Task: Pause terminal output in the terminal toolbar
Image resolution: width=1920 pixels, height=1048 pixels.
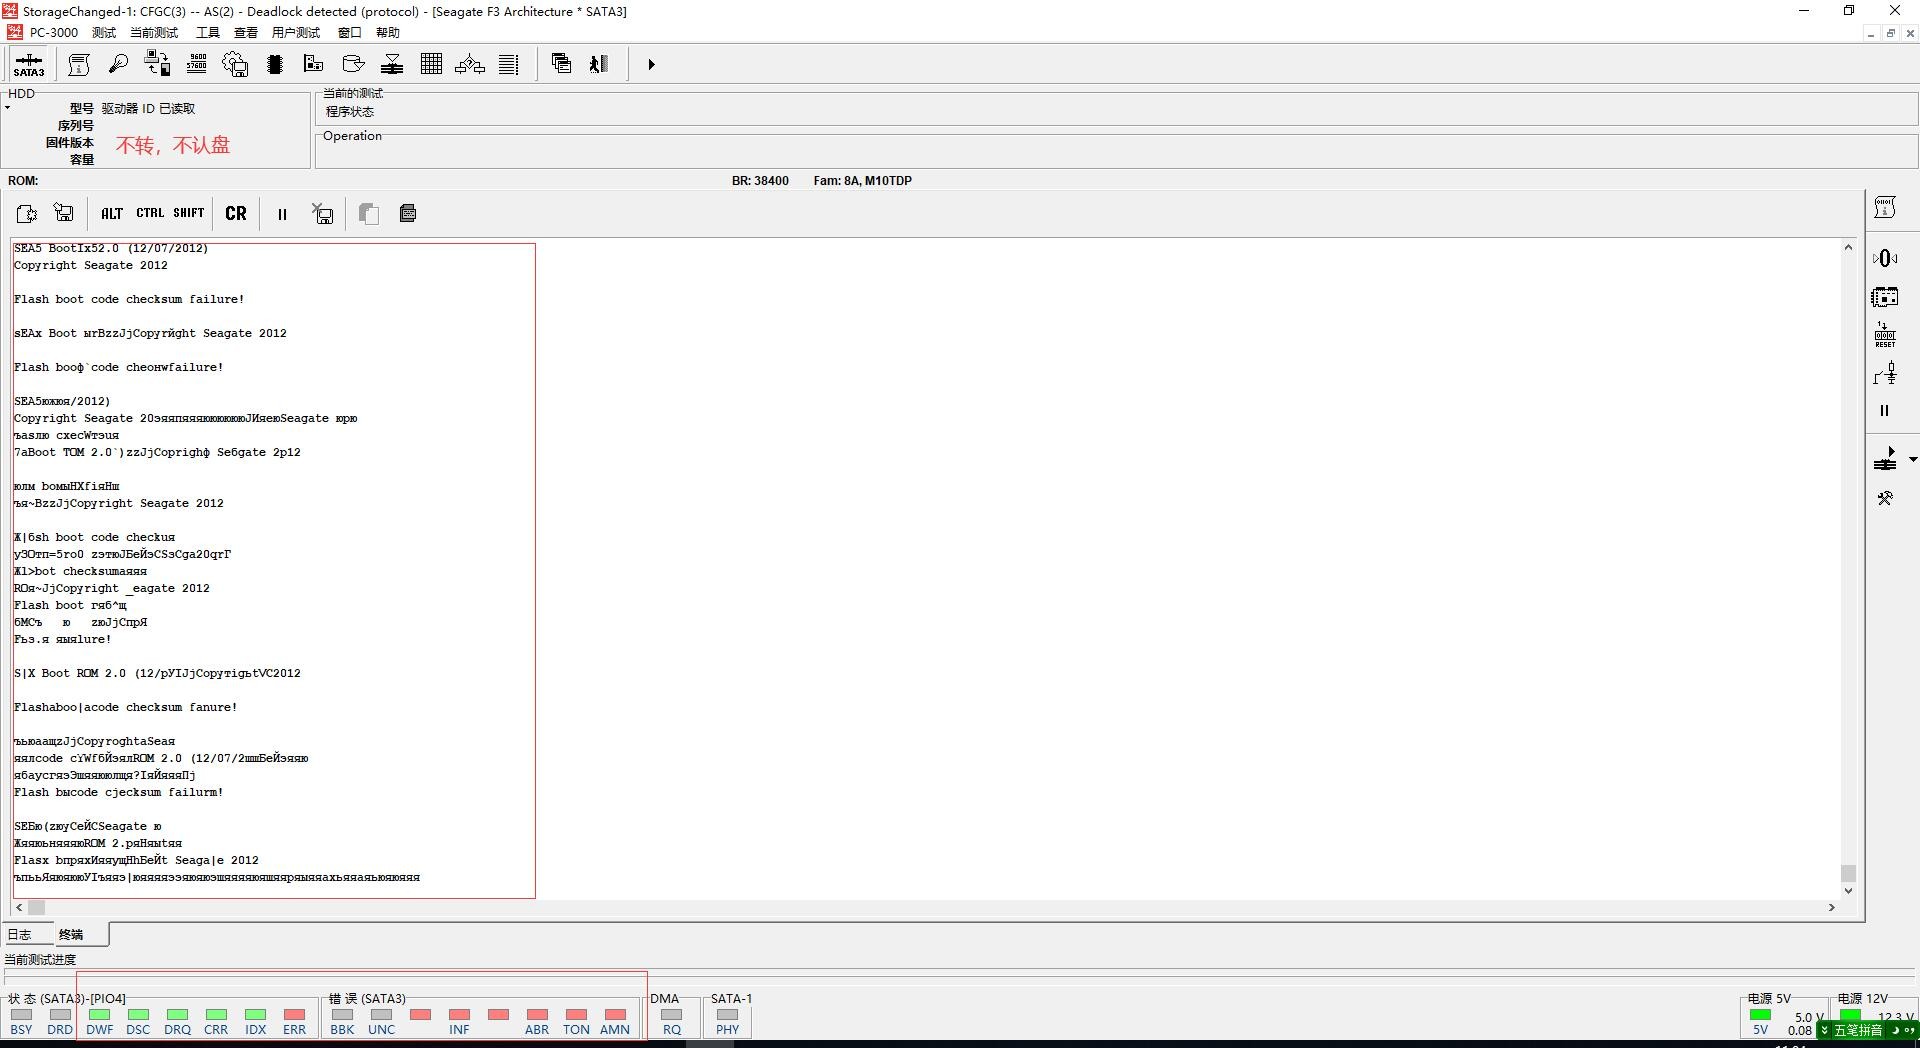Action: (282, 214)
